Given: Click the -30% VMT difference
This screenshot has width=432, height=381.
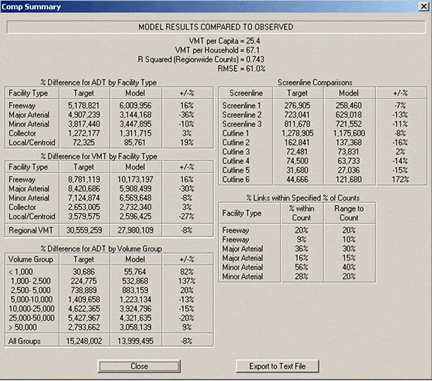Looking at the screenshot, I should pyautogui.click(x=187, y=189).
